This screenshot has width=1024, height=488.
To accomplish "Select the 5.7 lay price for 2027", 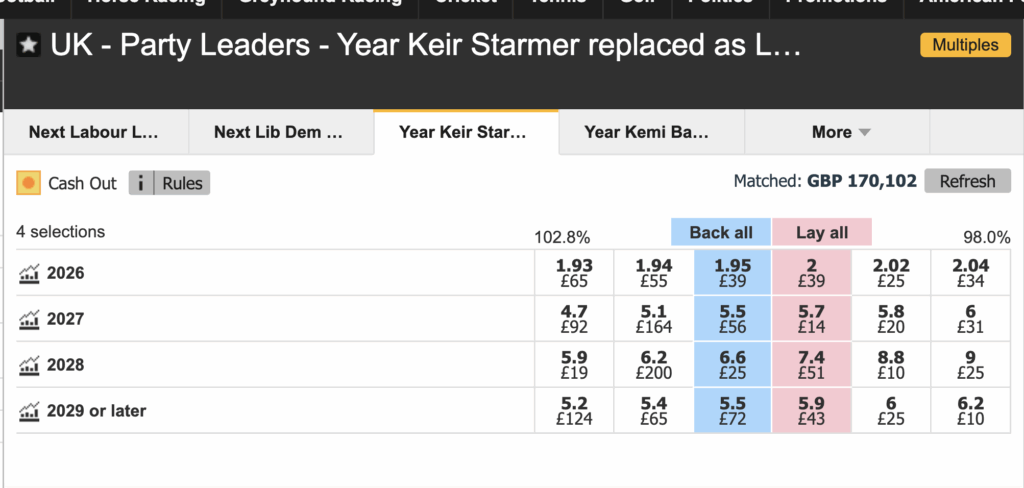I will click(x=811, y=319).
